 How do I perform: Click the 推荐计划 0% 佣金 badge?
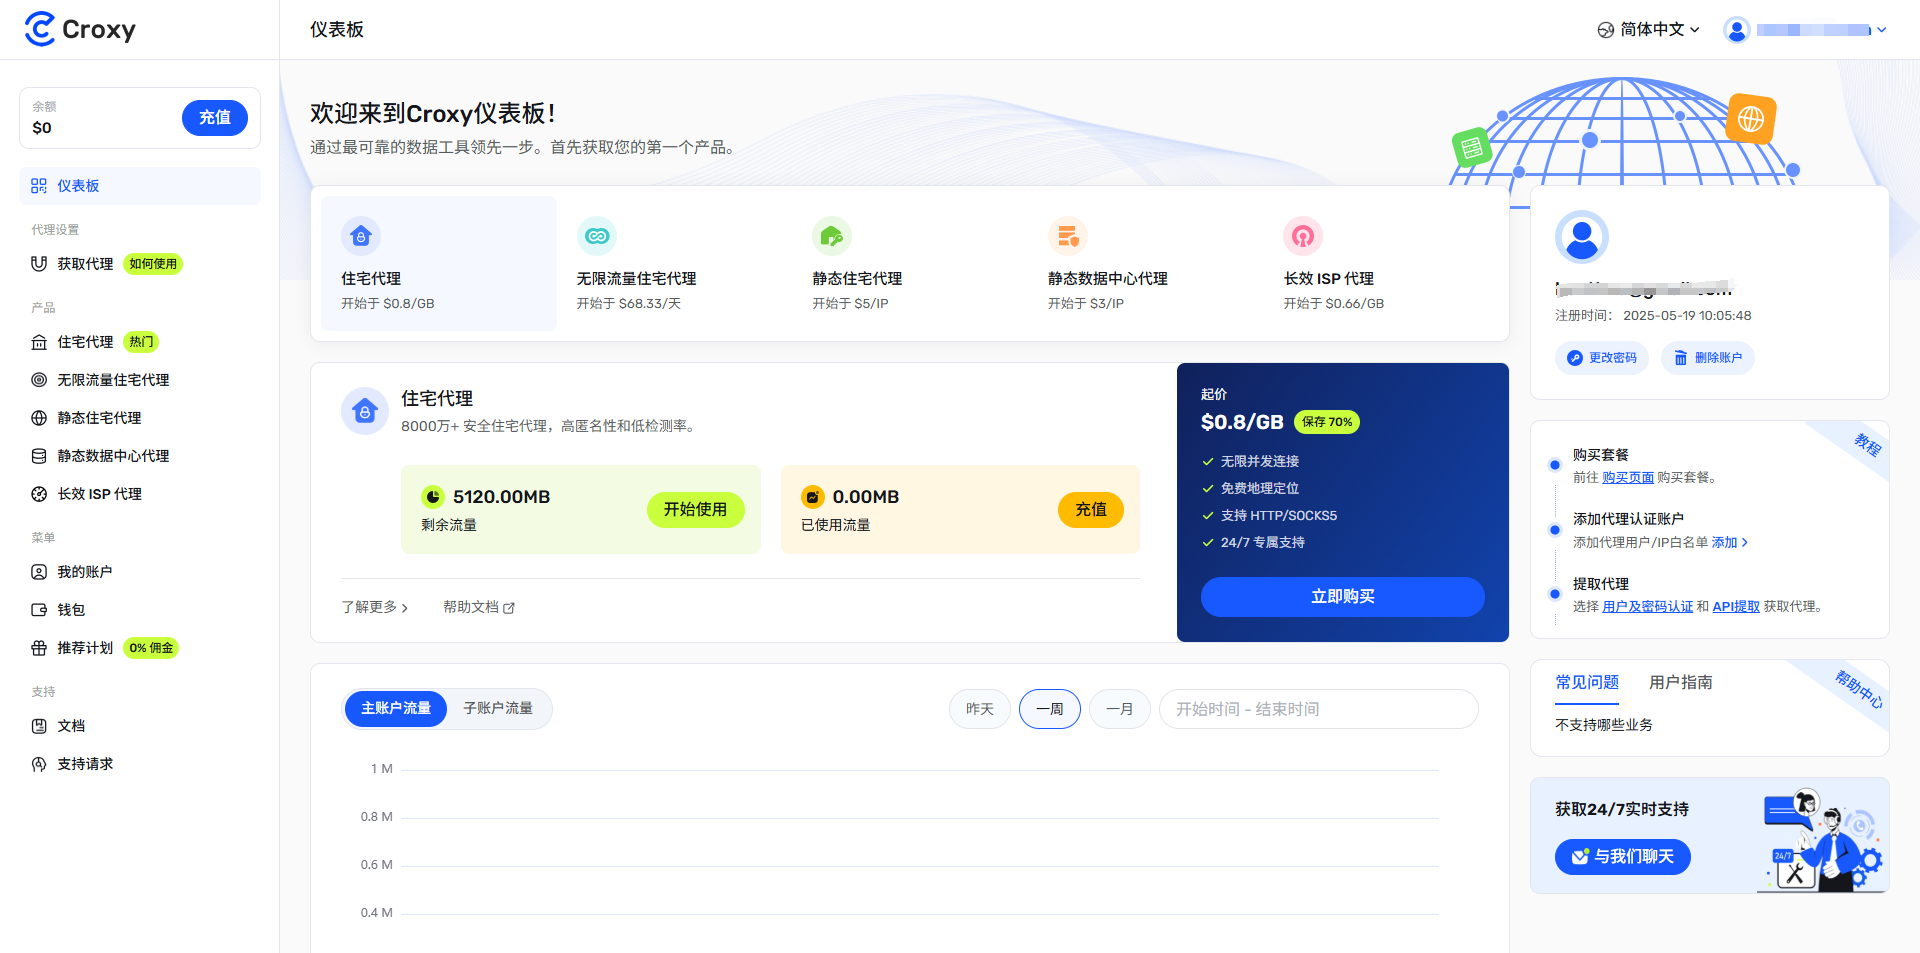[x=151, y=648]
